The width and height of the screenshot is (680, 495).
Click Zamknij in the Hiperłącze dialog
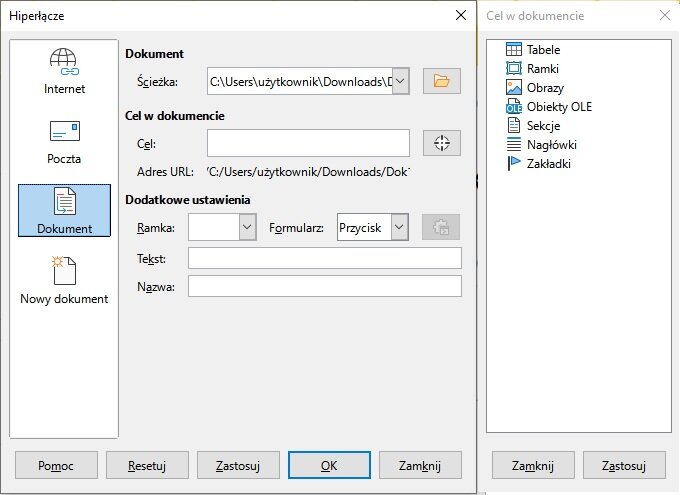[x=420, y=465]
